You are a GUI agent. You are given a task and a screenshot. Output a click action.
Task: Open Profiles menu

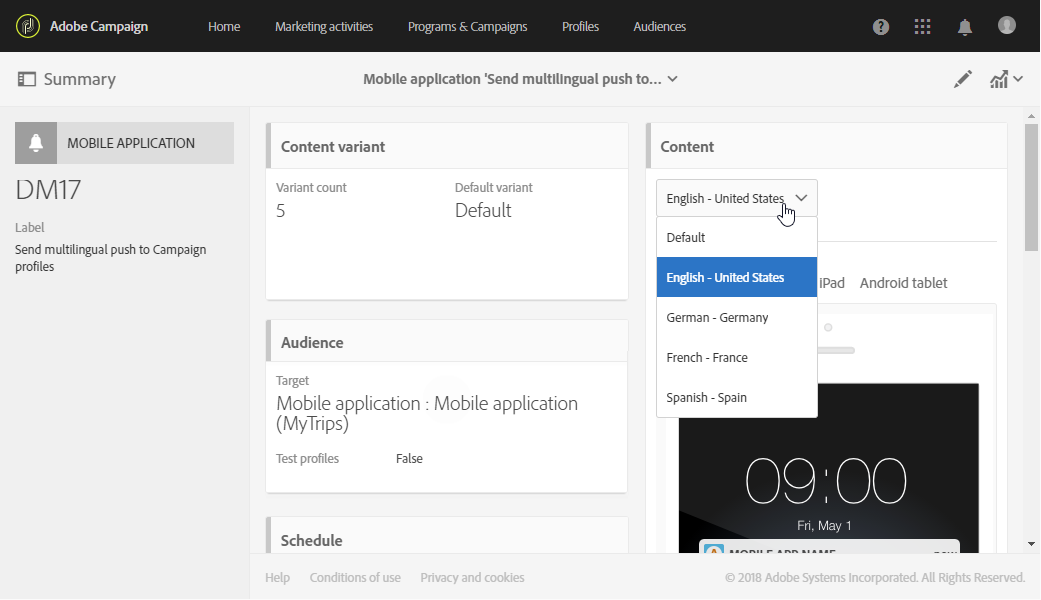point(580,27)
